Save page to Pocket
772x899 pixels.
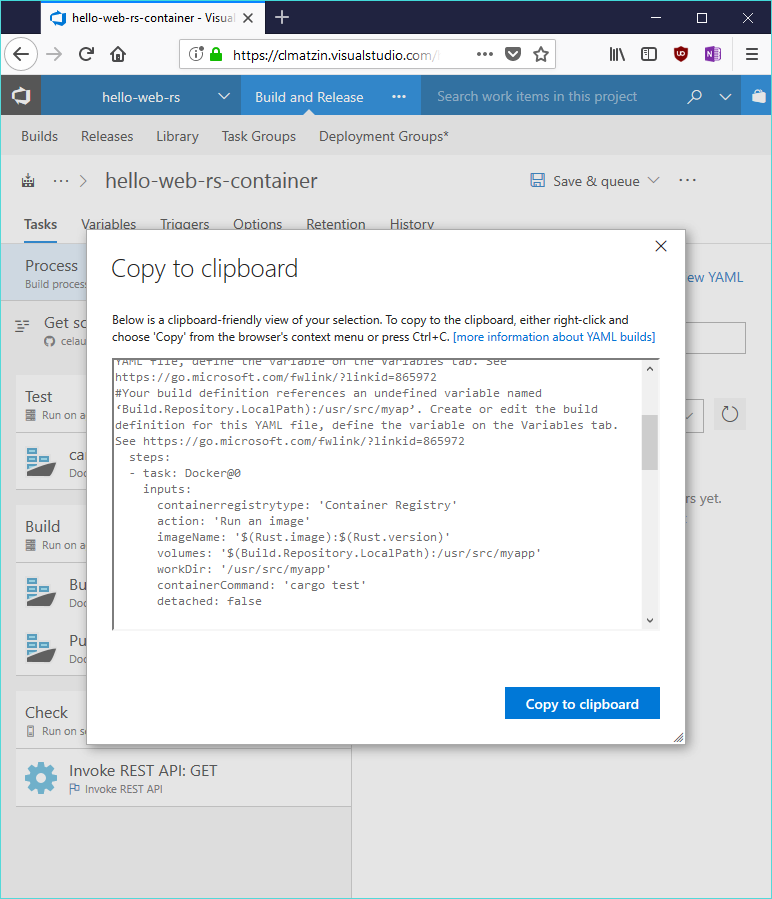coord(513,54)
